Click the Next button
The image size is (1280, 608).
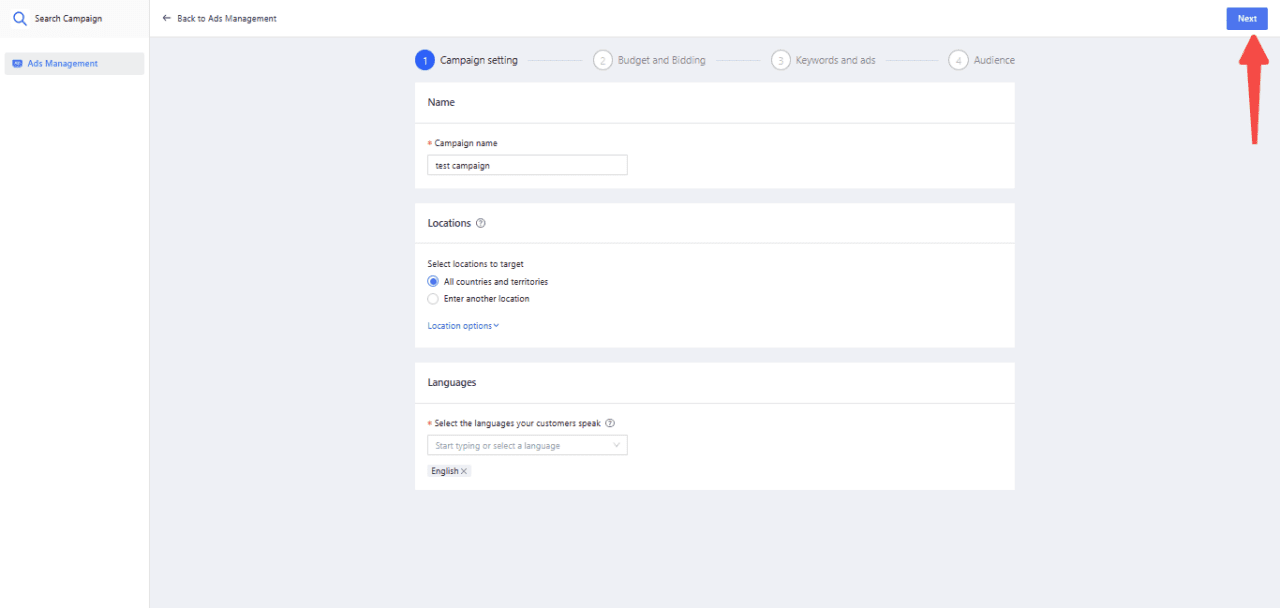(1247, 18)
